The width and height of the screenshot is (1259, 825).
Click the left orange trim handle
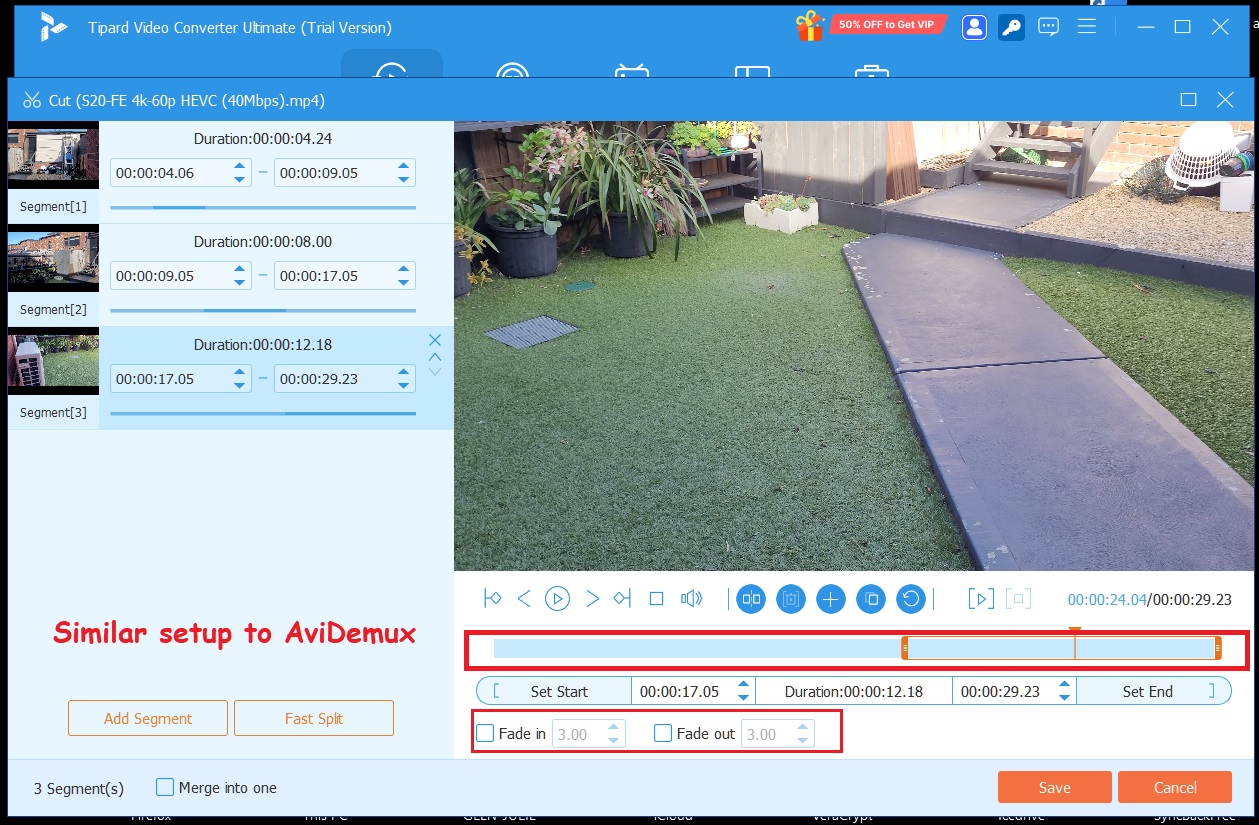tap(905, 648)
